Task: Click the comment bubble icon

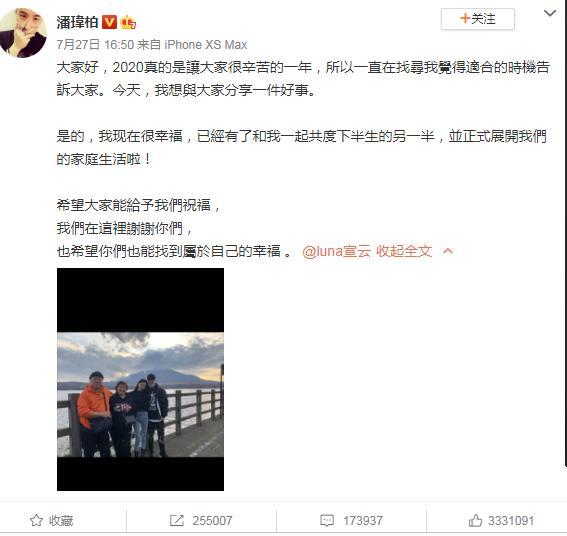Action: (x=327, y=520)
